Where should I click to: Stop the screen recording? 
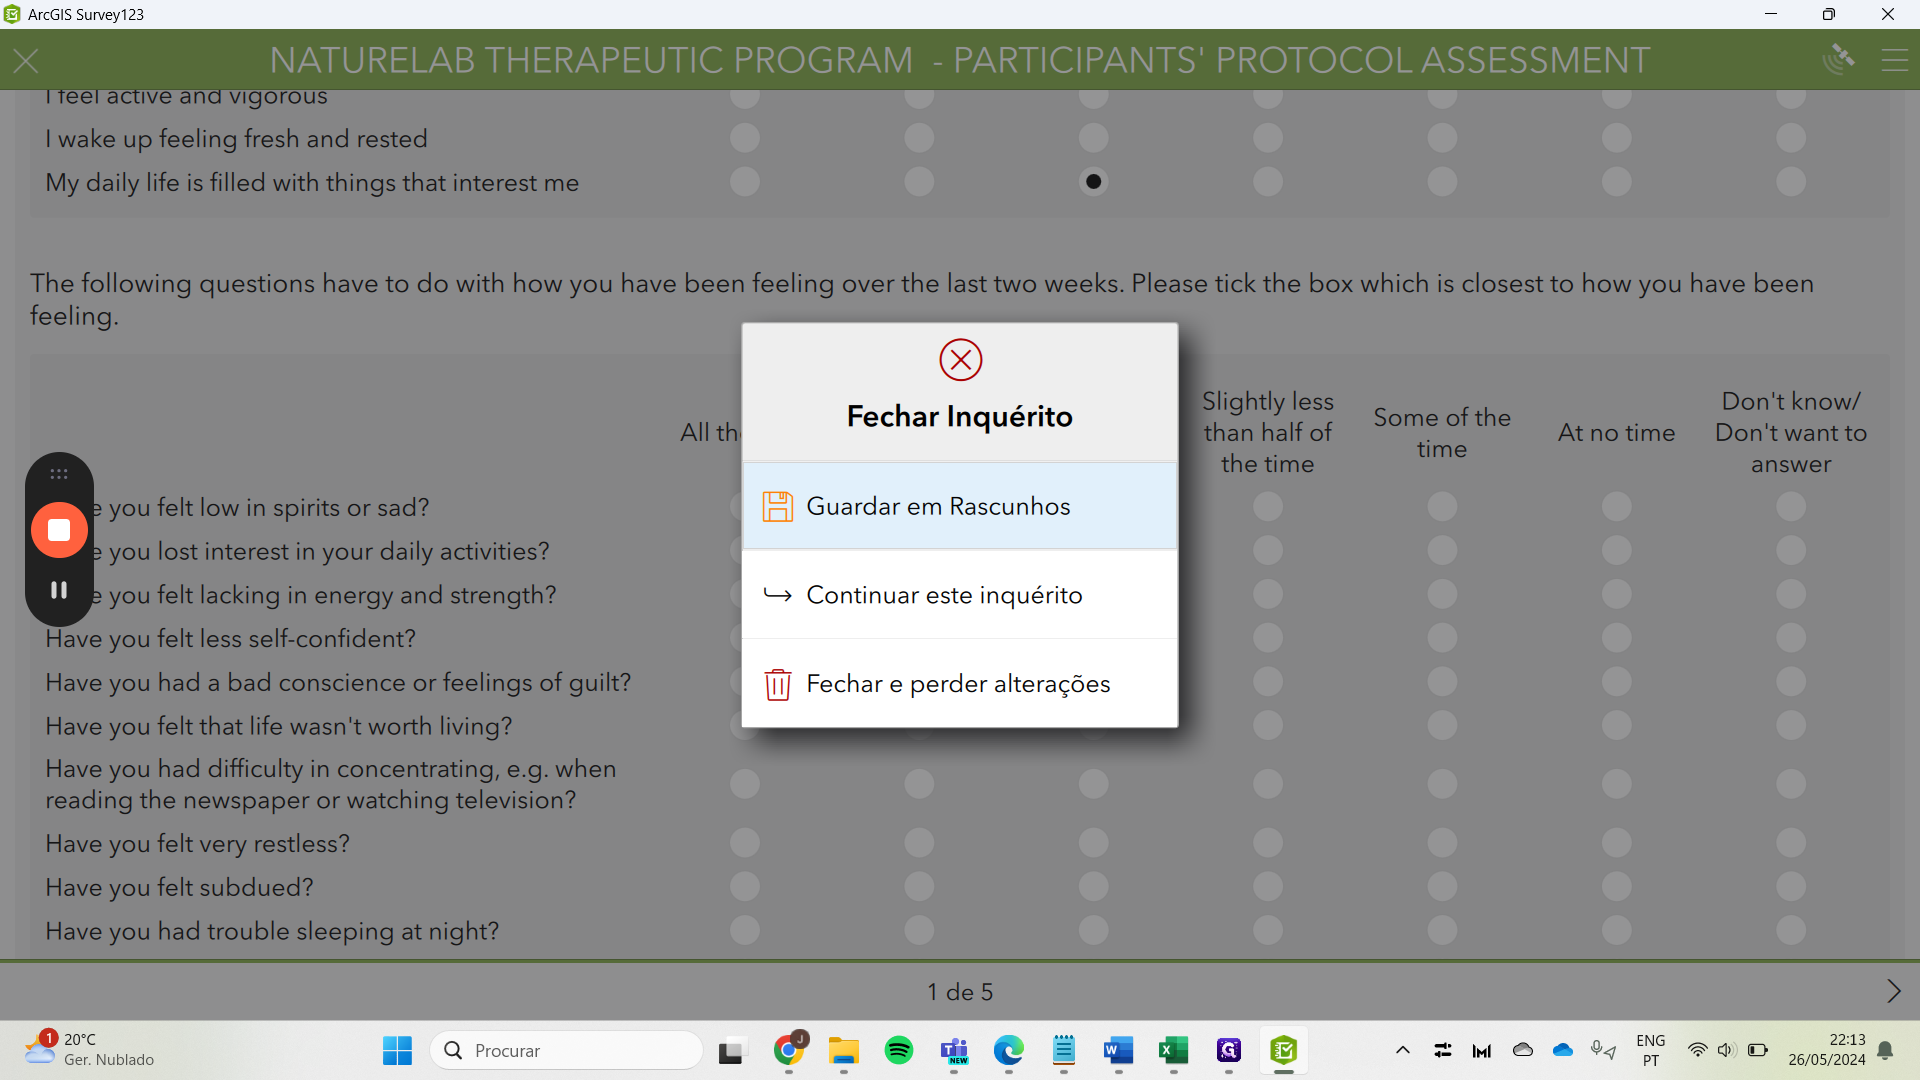59,530
